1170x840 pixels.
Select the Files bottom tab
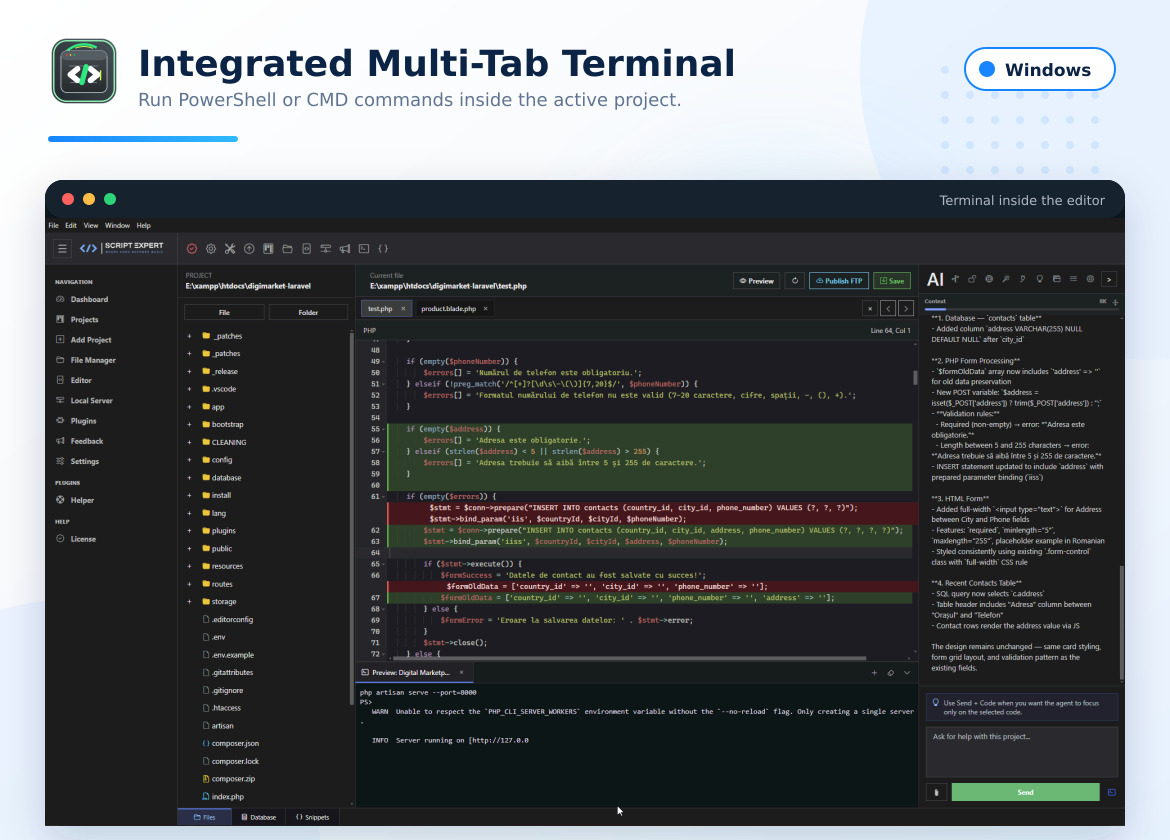(204, 818)
